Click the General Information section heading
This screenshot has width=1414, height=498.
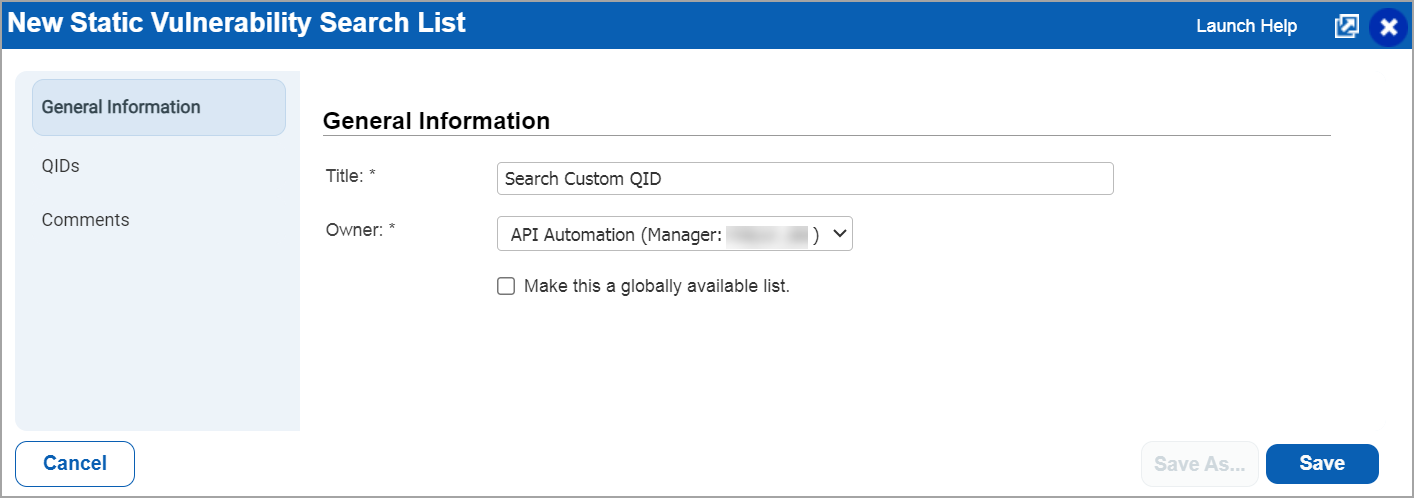click(x=436, y=121)
